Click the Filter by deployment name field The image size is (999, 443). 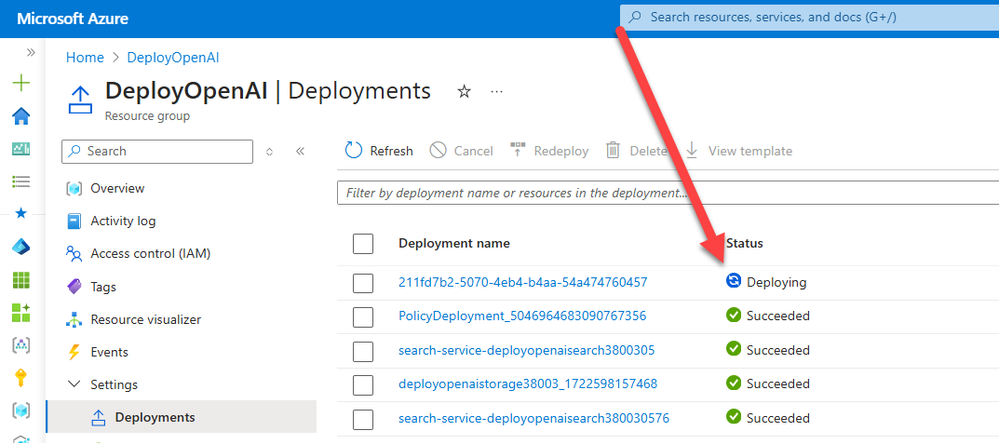click(x=668, y=192)
